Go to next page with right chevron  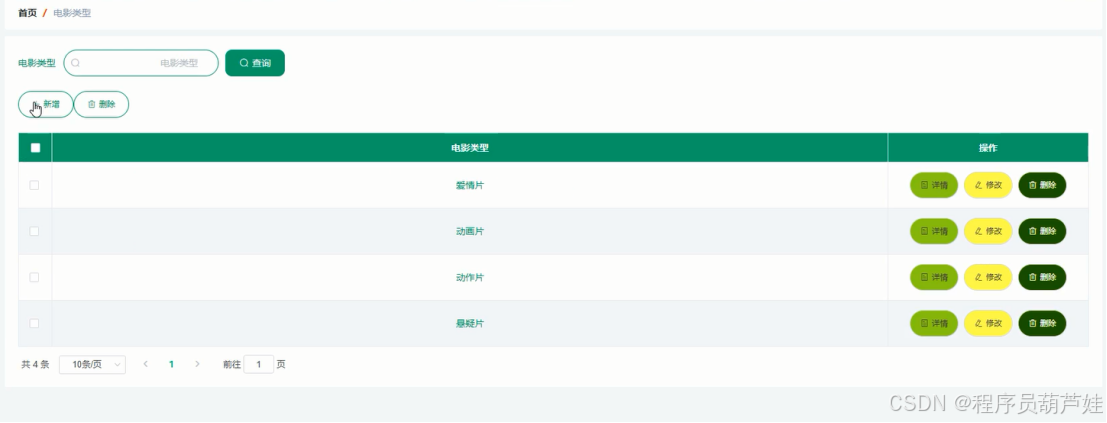[x=197, y=364]
